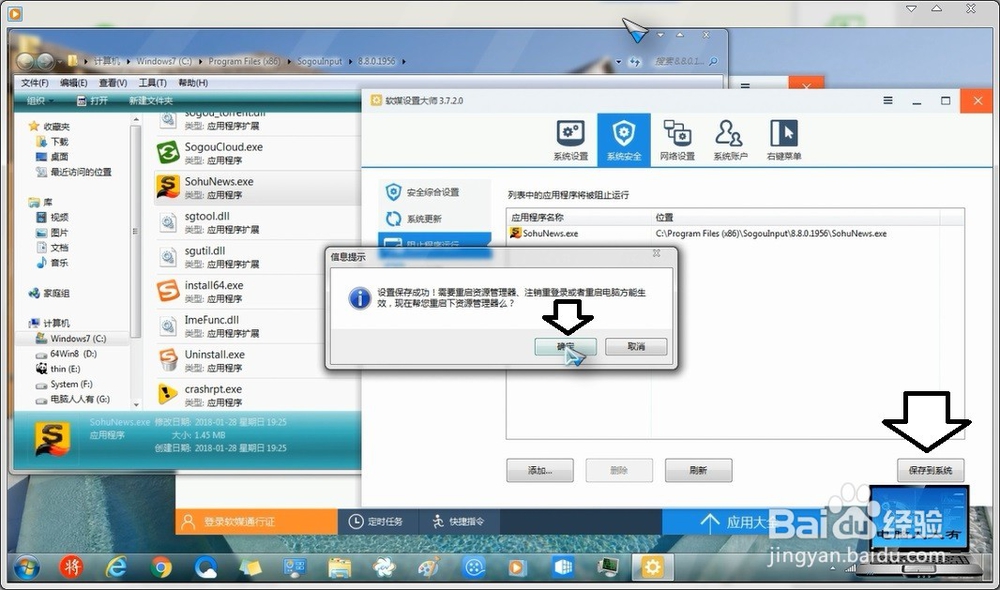Open 快捷指令 in bottom bar
Image resolution: width=1000 pixels, height=590 pixels.
[459, 522]
